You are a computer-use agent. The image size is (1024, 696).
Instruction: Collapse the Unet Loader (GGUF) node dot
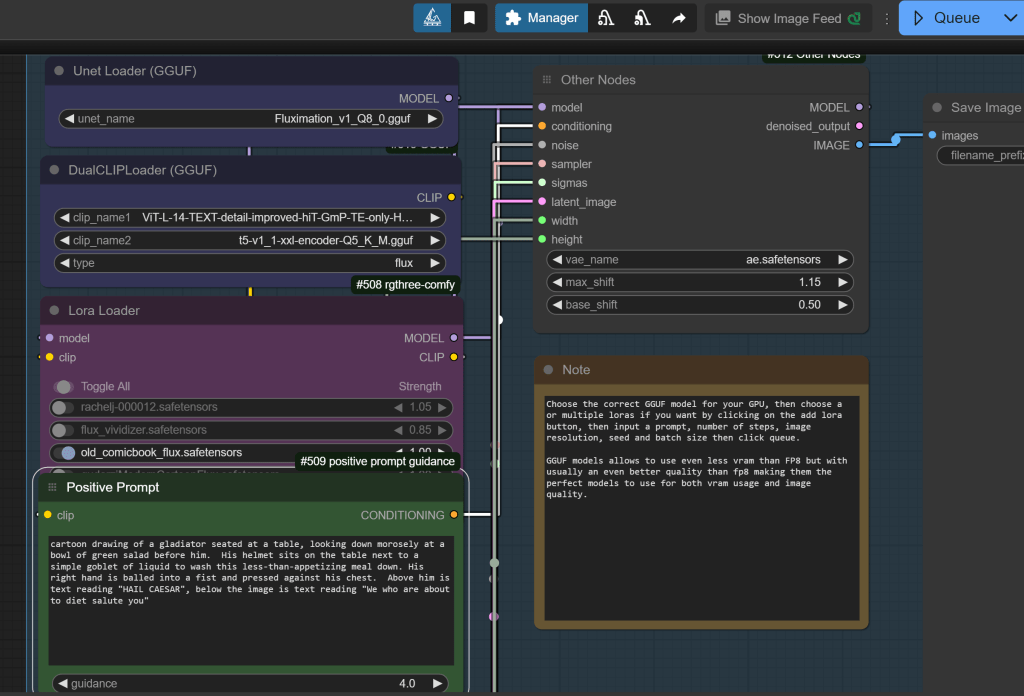pos(58,71)
